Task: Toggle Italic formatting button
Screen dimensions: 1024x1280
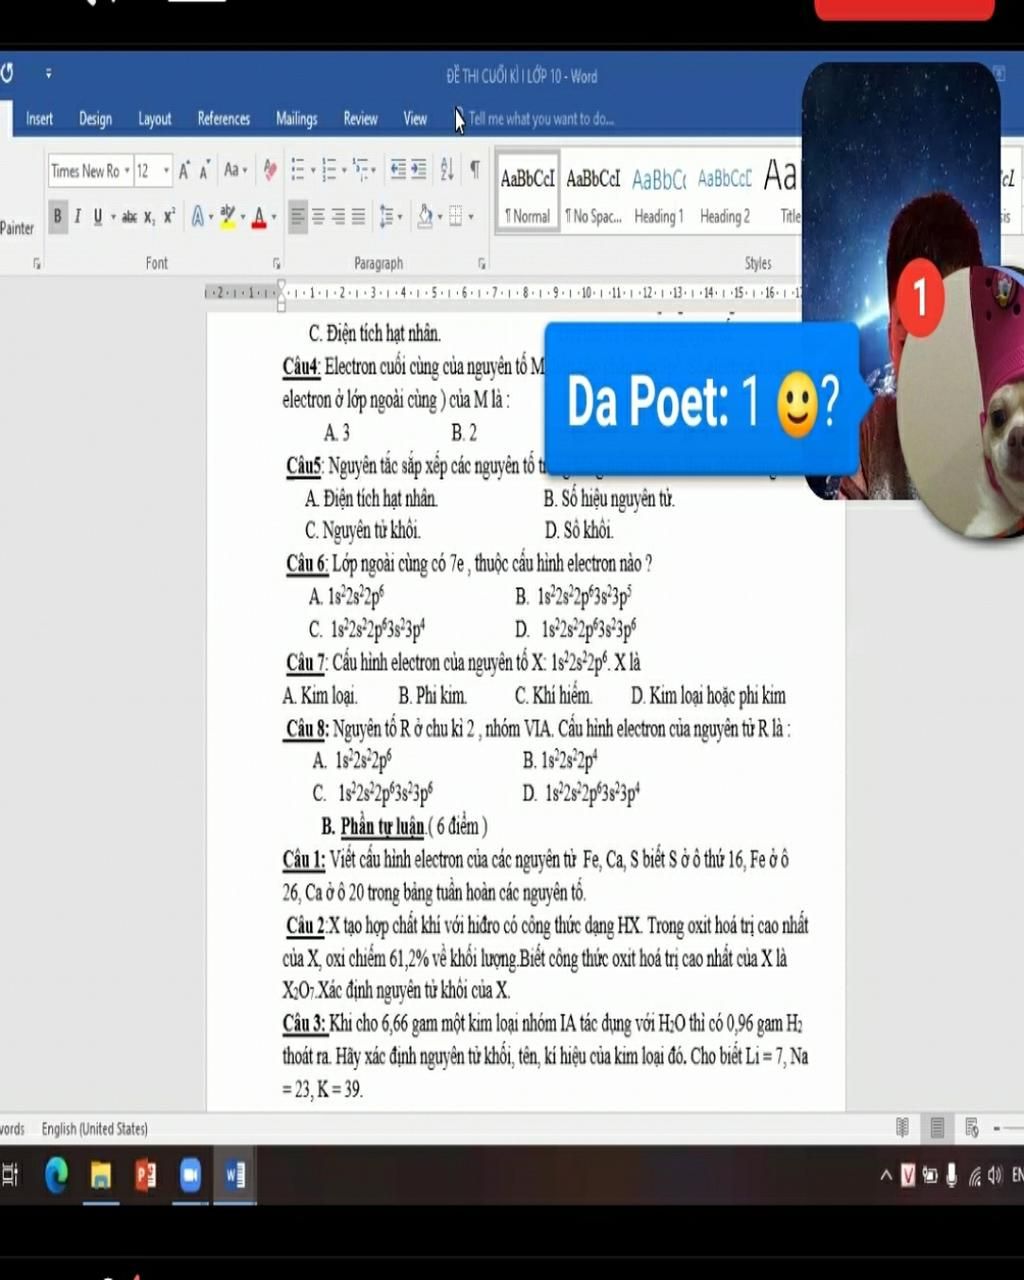Action: click(77, 216)
